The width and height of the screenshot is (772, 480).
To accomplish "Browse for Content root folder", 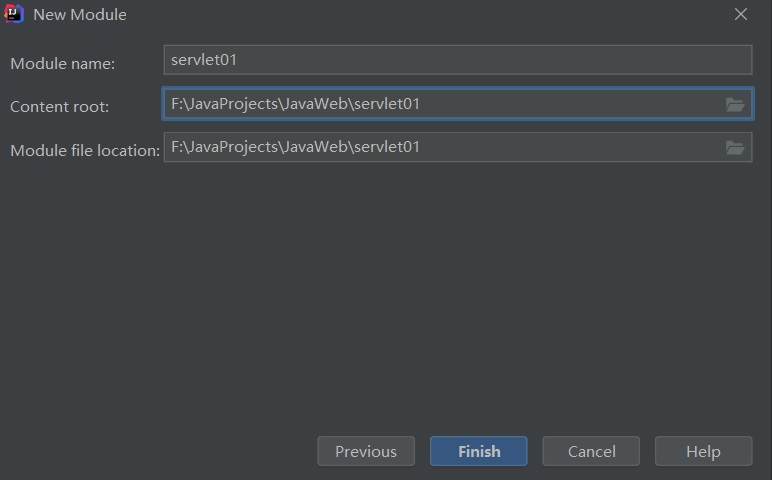I will point(735,104).
